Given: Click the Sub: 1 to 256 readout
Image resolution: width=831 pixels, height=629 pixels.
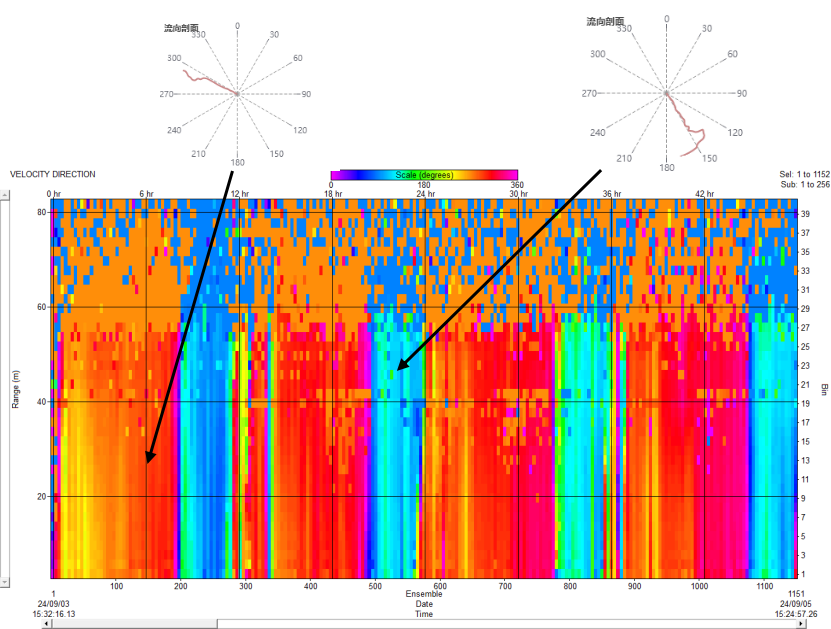Looking at the screenshot, I should click(804, 184).
